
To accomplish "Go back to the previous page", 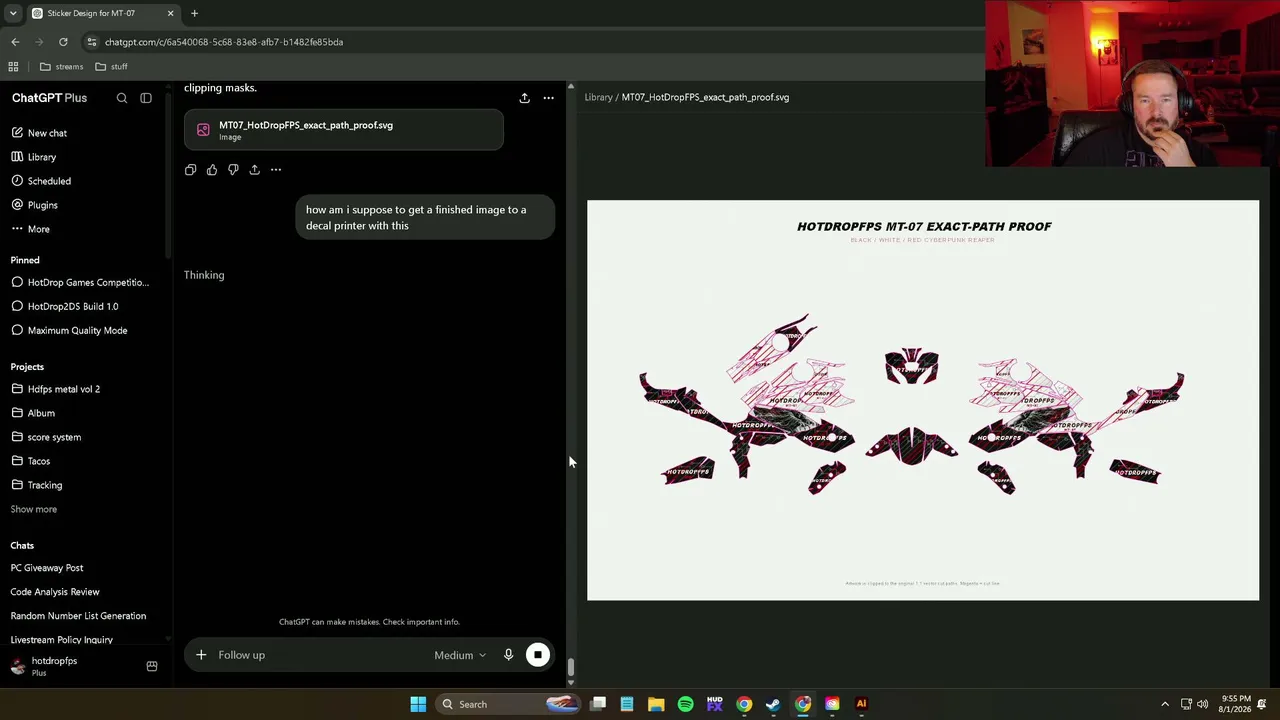I will click(15, 42).
